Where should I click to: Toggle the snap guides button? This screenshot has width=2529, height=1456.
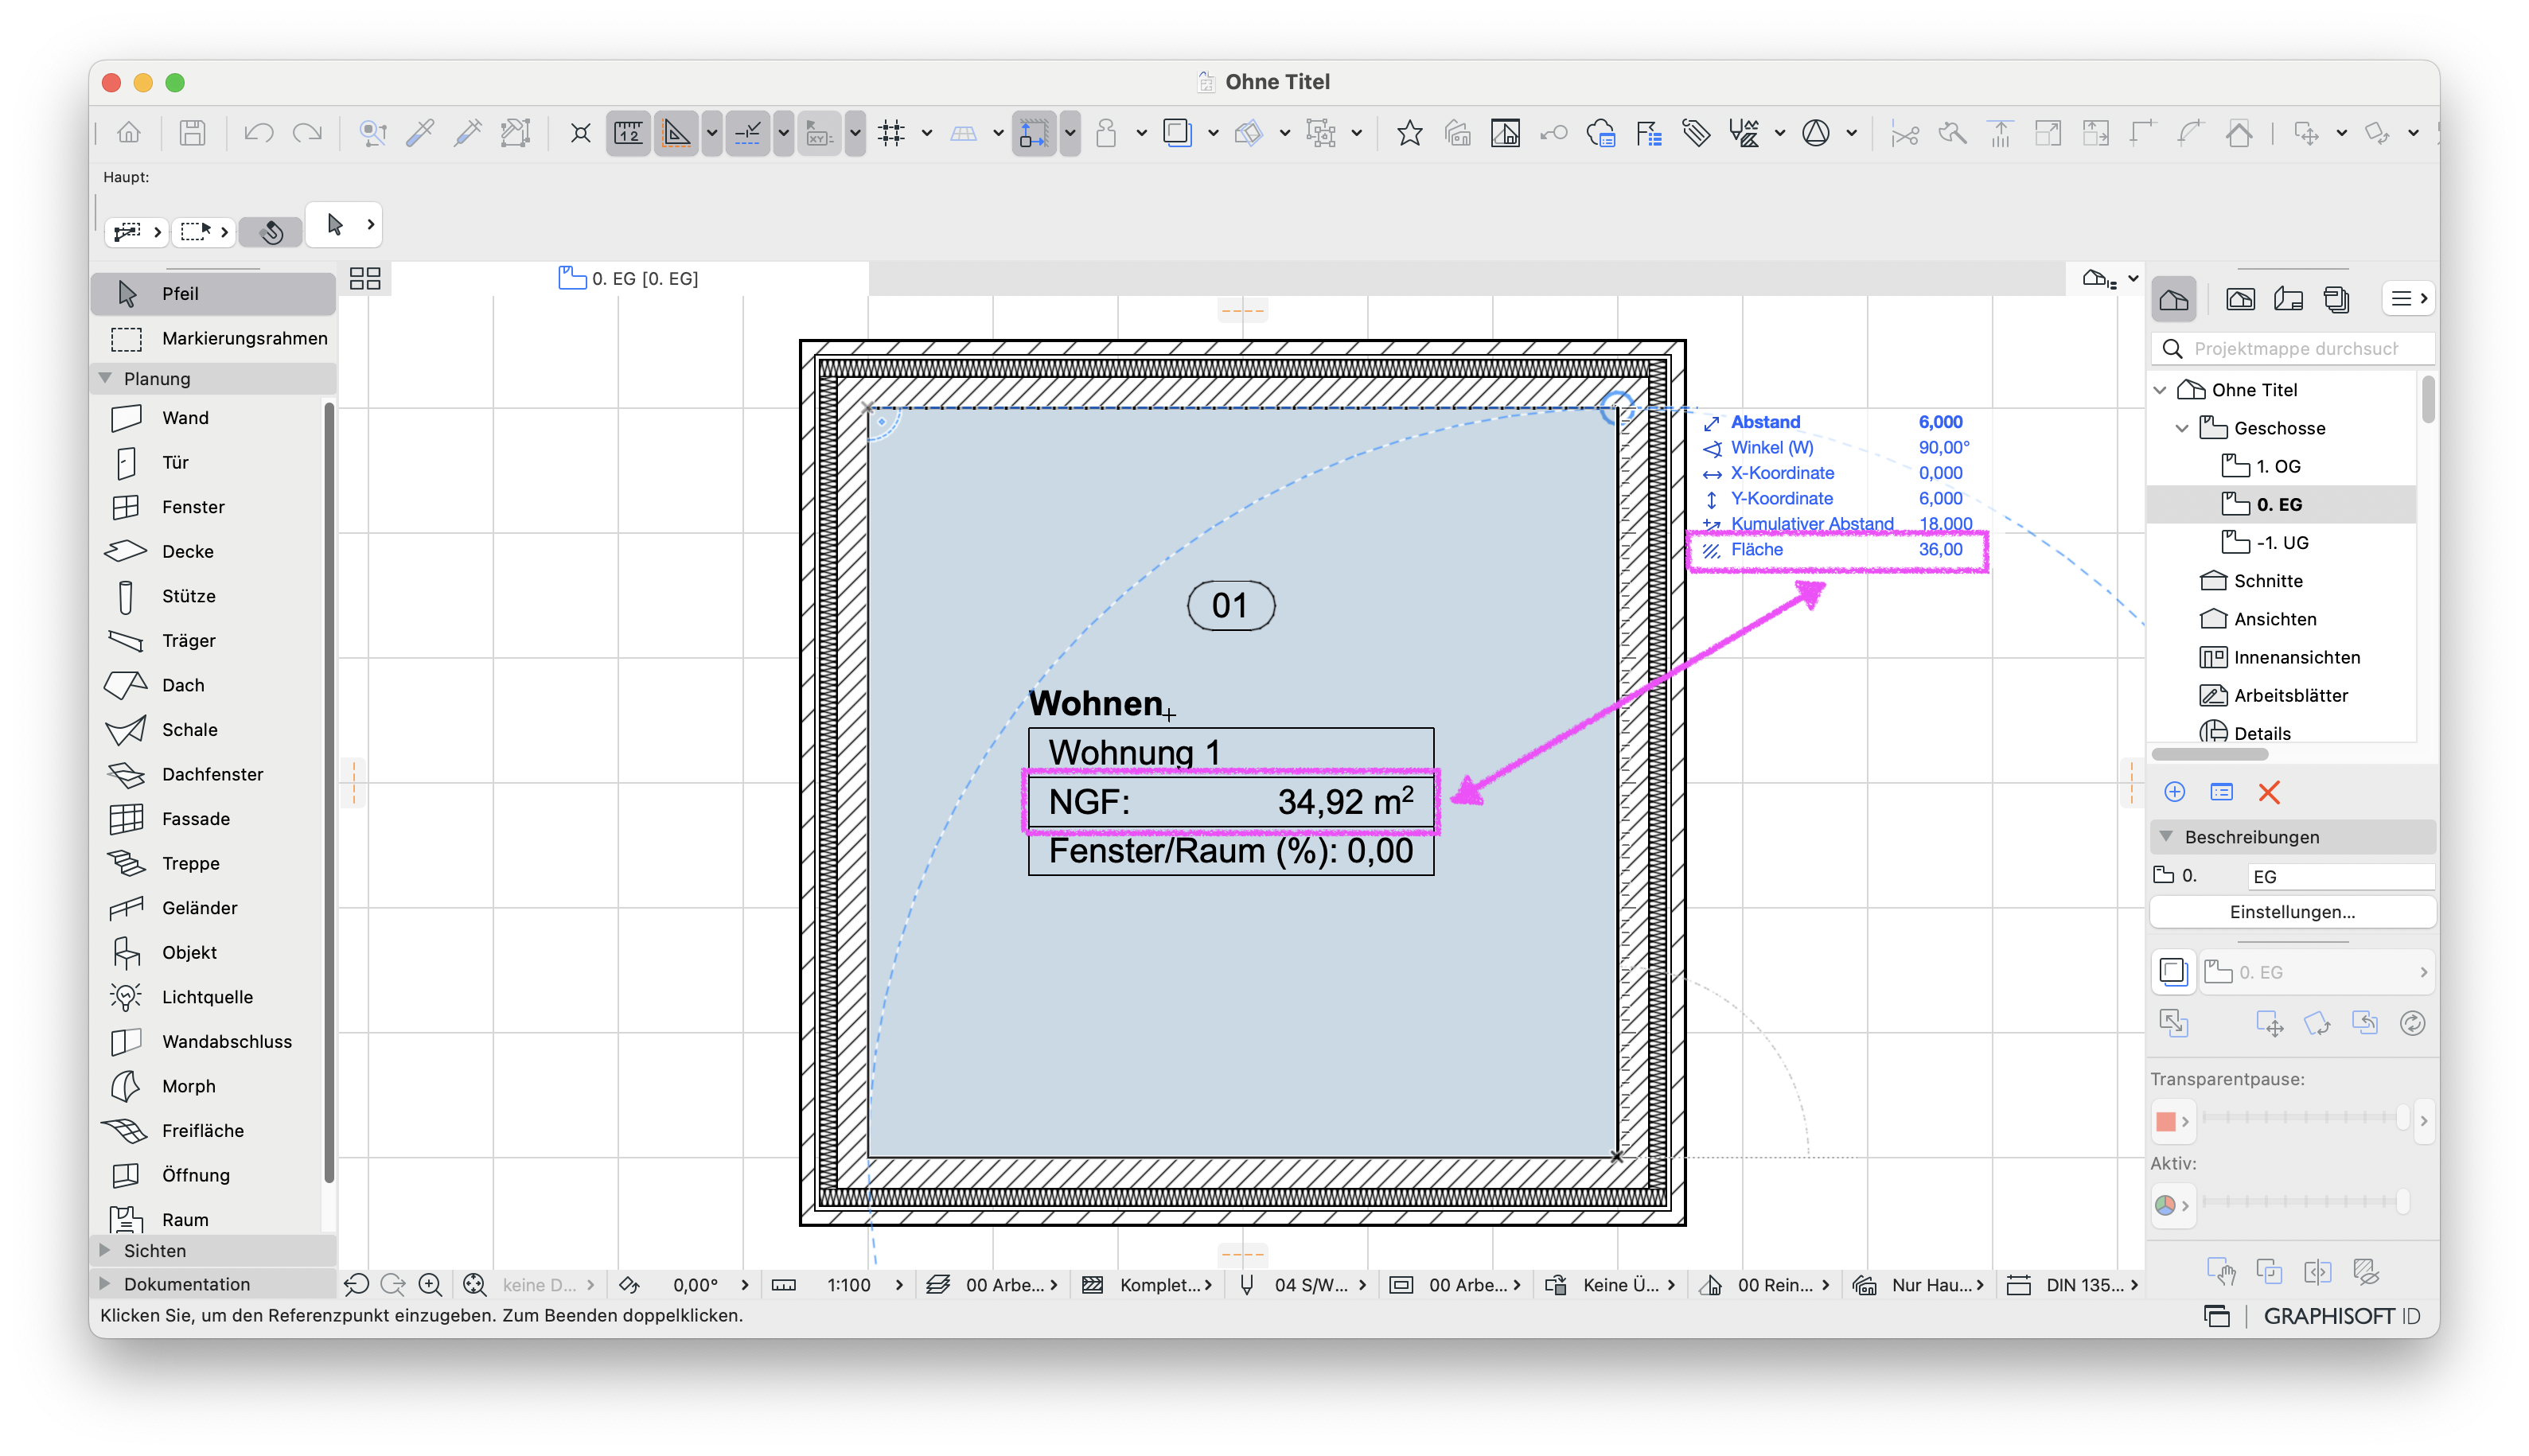tap(748, 133)
